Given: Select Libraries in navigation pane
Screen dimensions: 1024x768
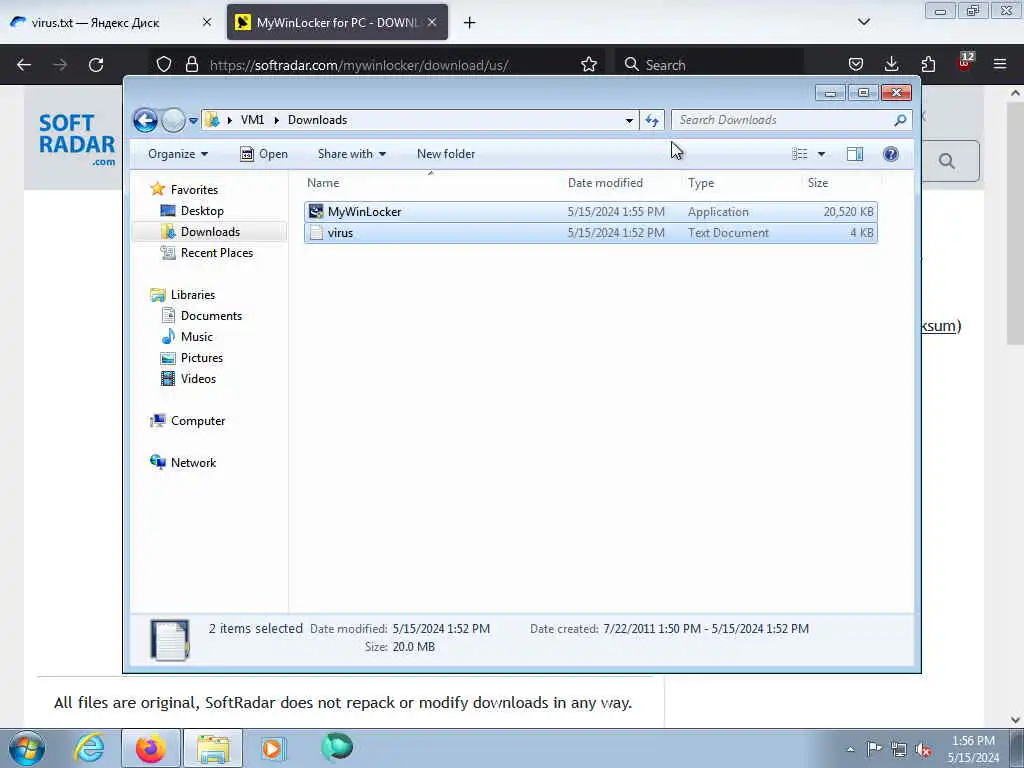Looking at the screenshot, I should pos(193,295).
